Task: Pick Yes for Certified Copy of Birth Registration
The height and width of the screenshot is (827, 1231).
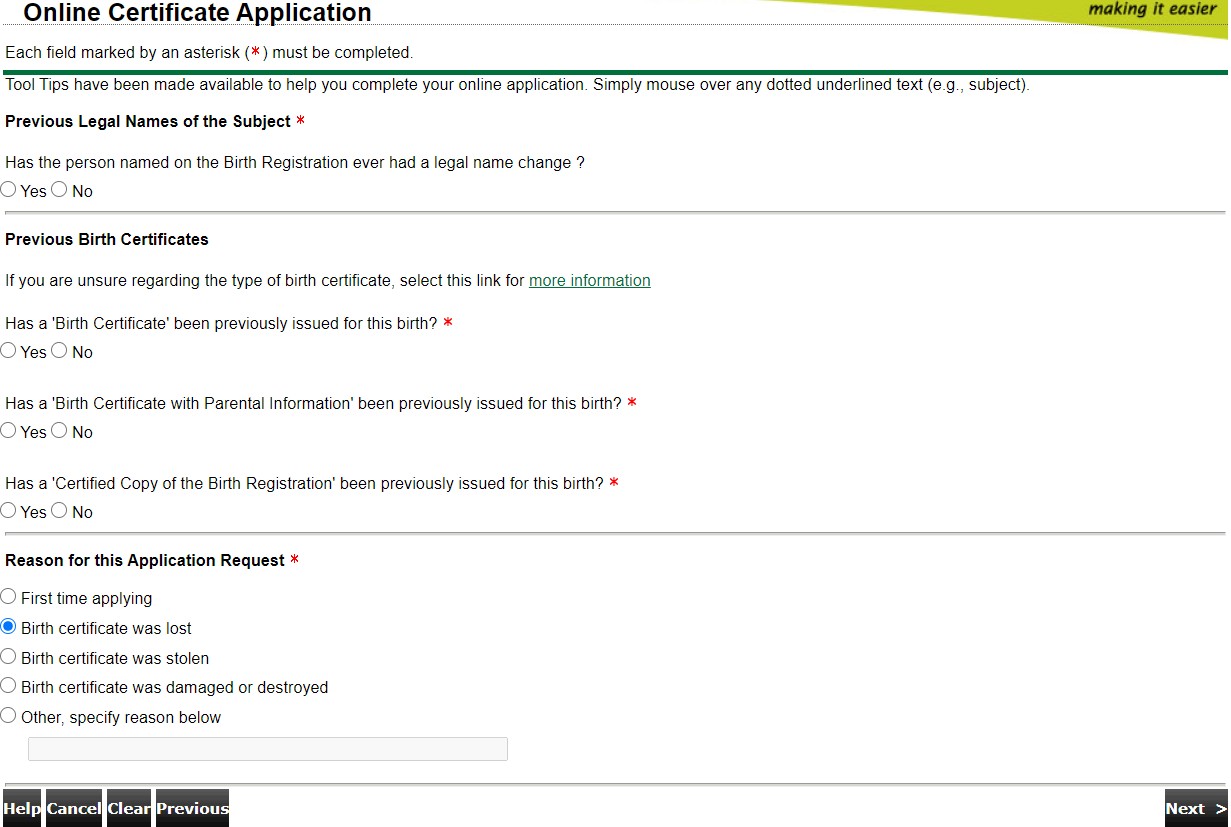Action: tap(8, 510)
